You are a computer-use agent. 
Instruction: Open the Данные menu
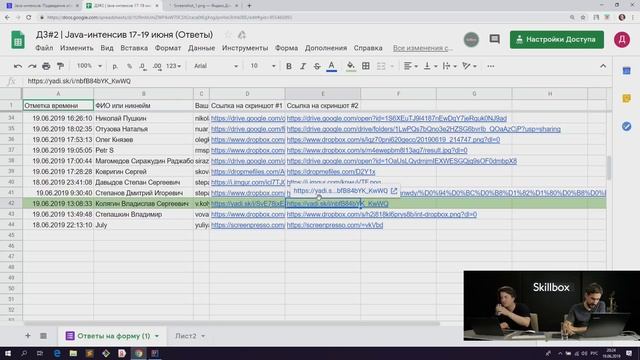[201, 48]
